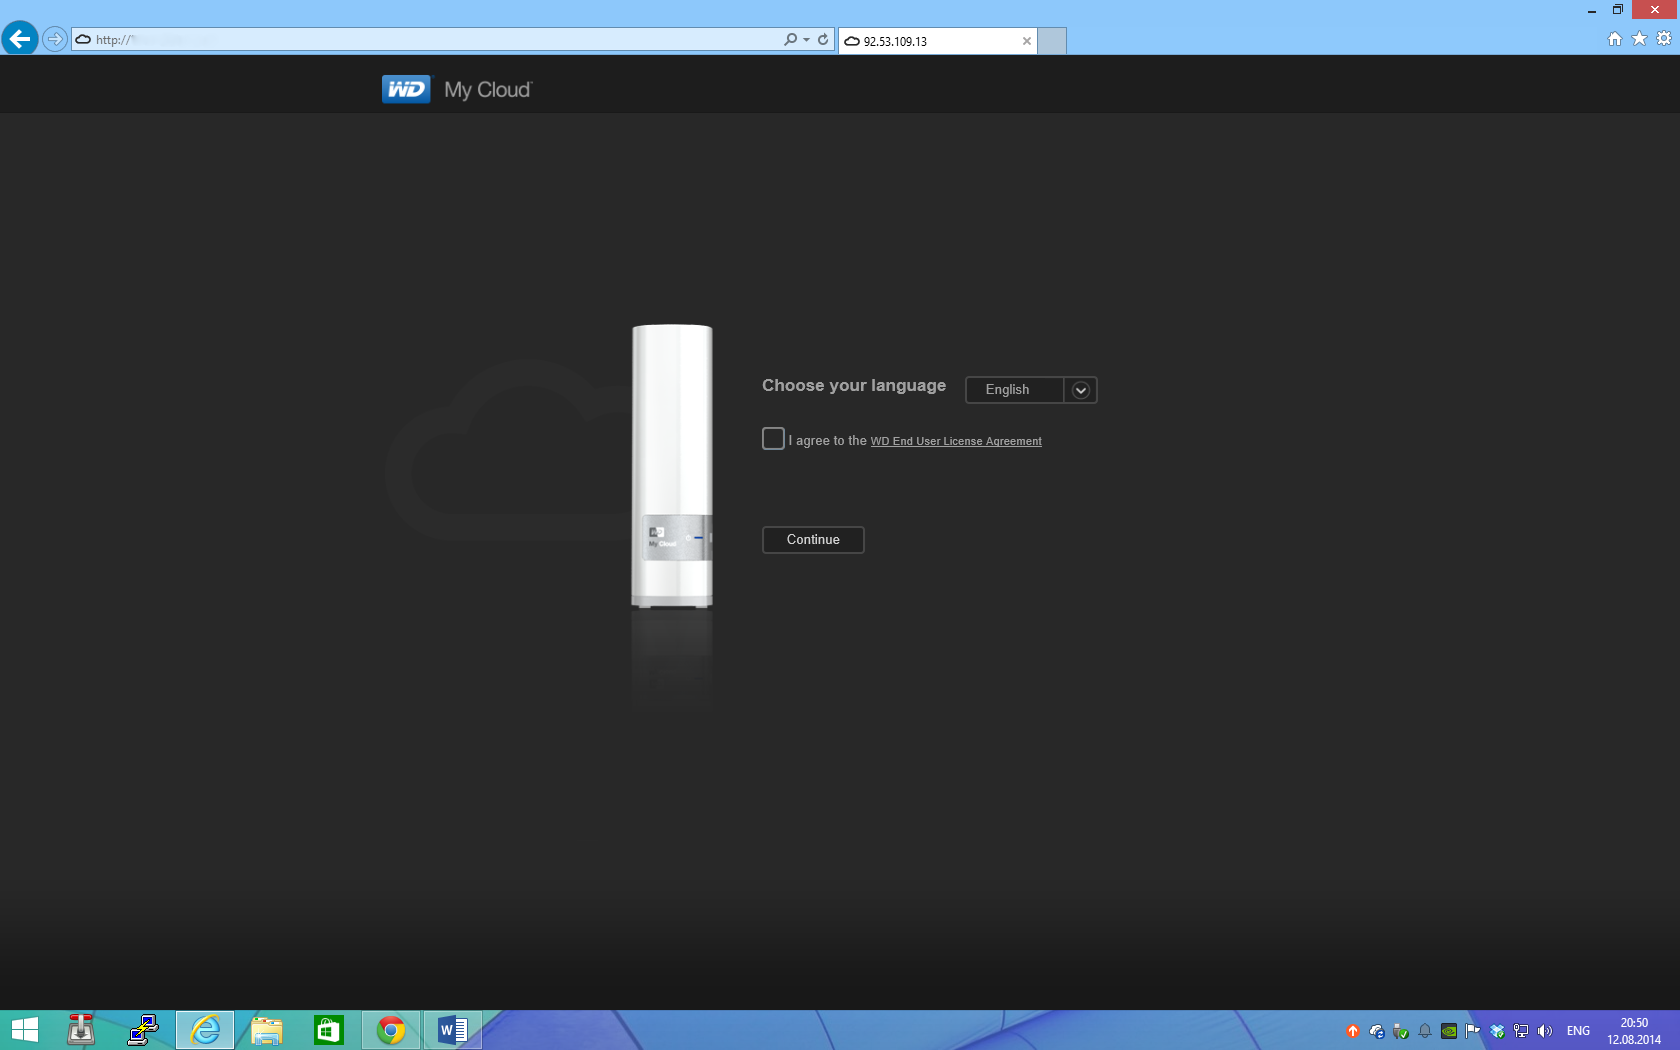The width and height of the screenshot is (1680, 1050).
Task: Open the browser Tools gear icon
Action: (x=1664, y=39)
